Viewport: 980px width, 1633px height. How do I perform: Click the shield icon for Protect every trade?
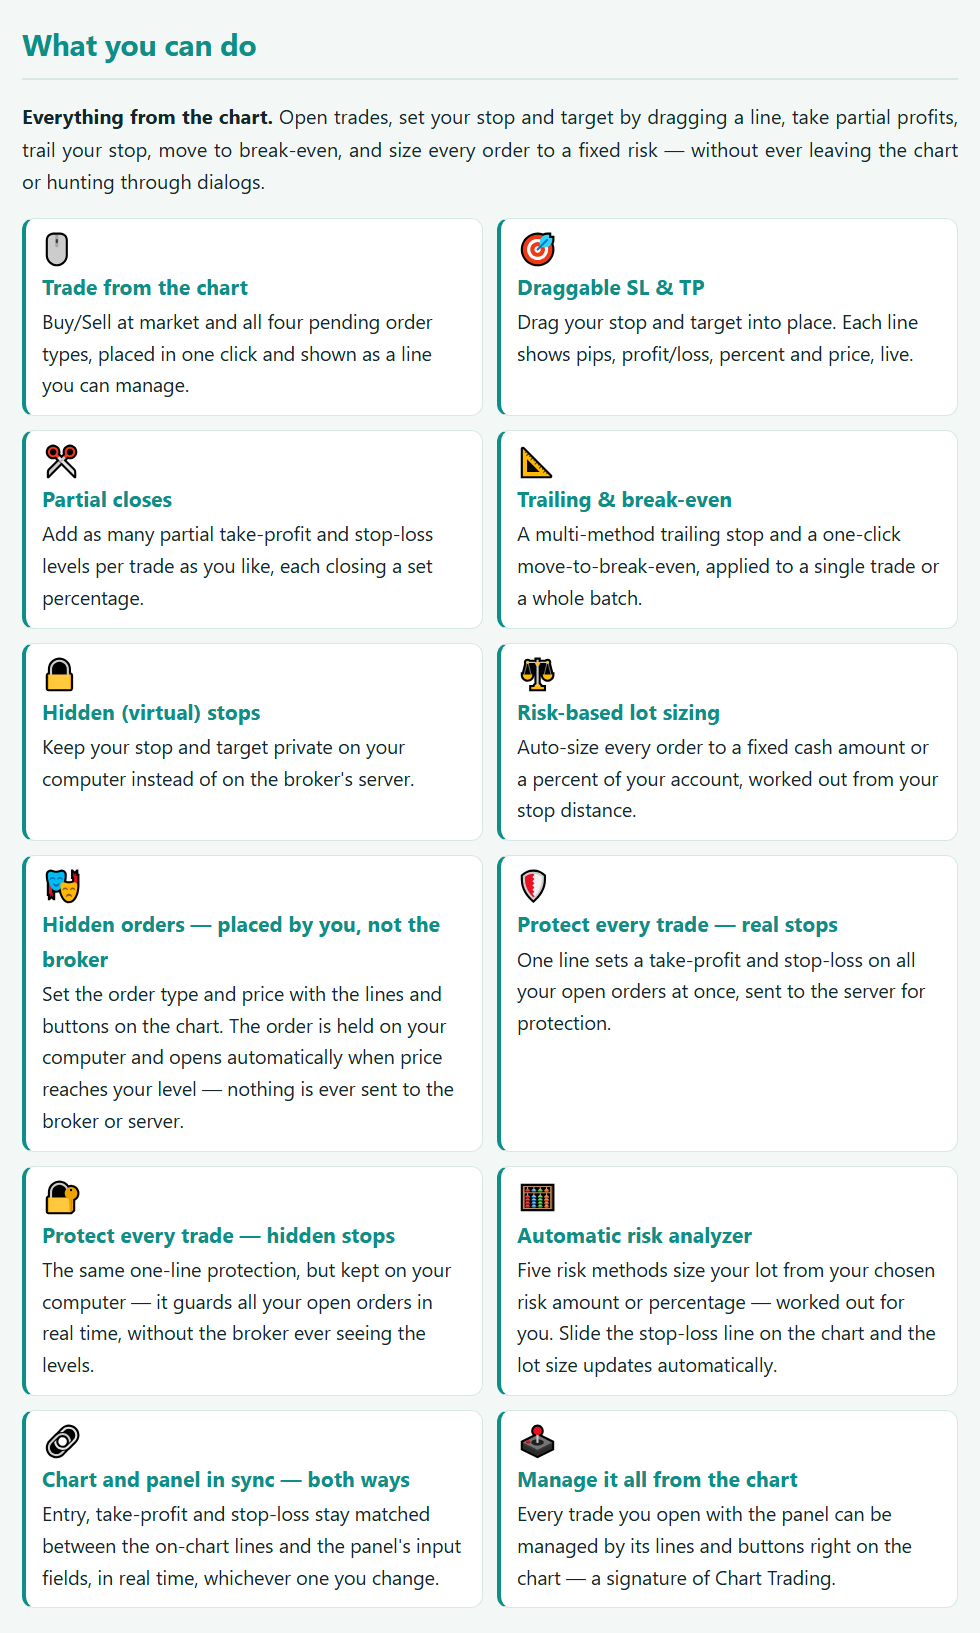coord(533,886)
